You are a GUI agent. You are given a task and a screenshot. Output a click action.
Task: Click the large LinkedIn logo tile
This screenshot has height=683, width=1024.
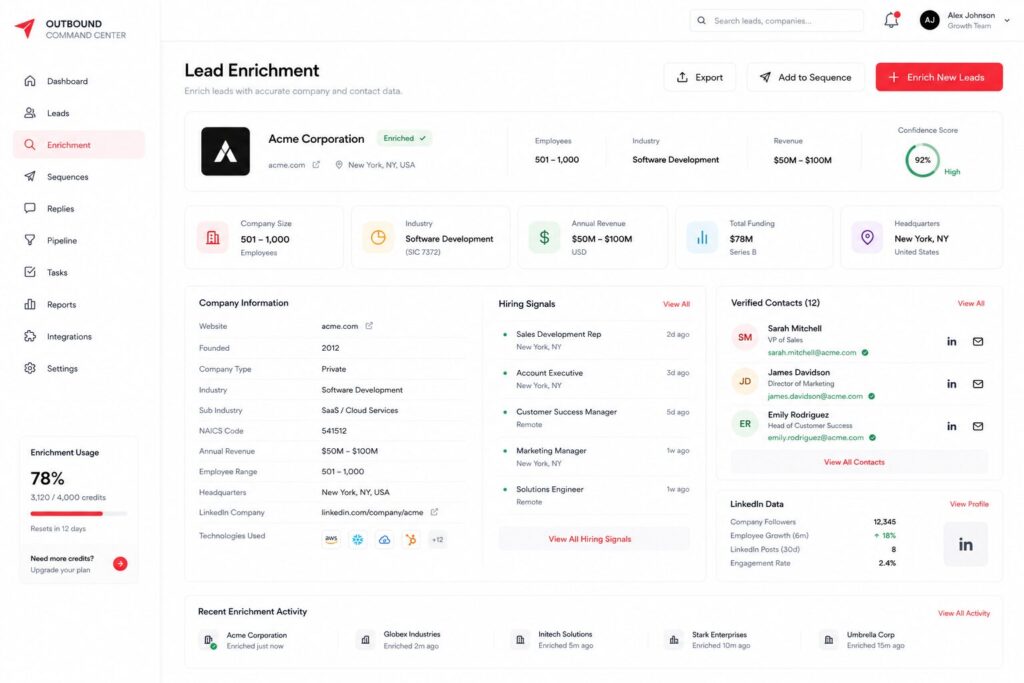coord(965,544)
